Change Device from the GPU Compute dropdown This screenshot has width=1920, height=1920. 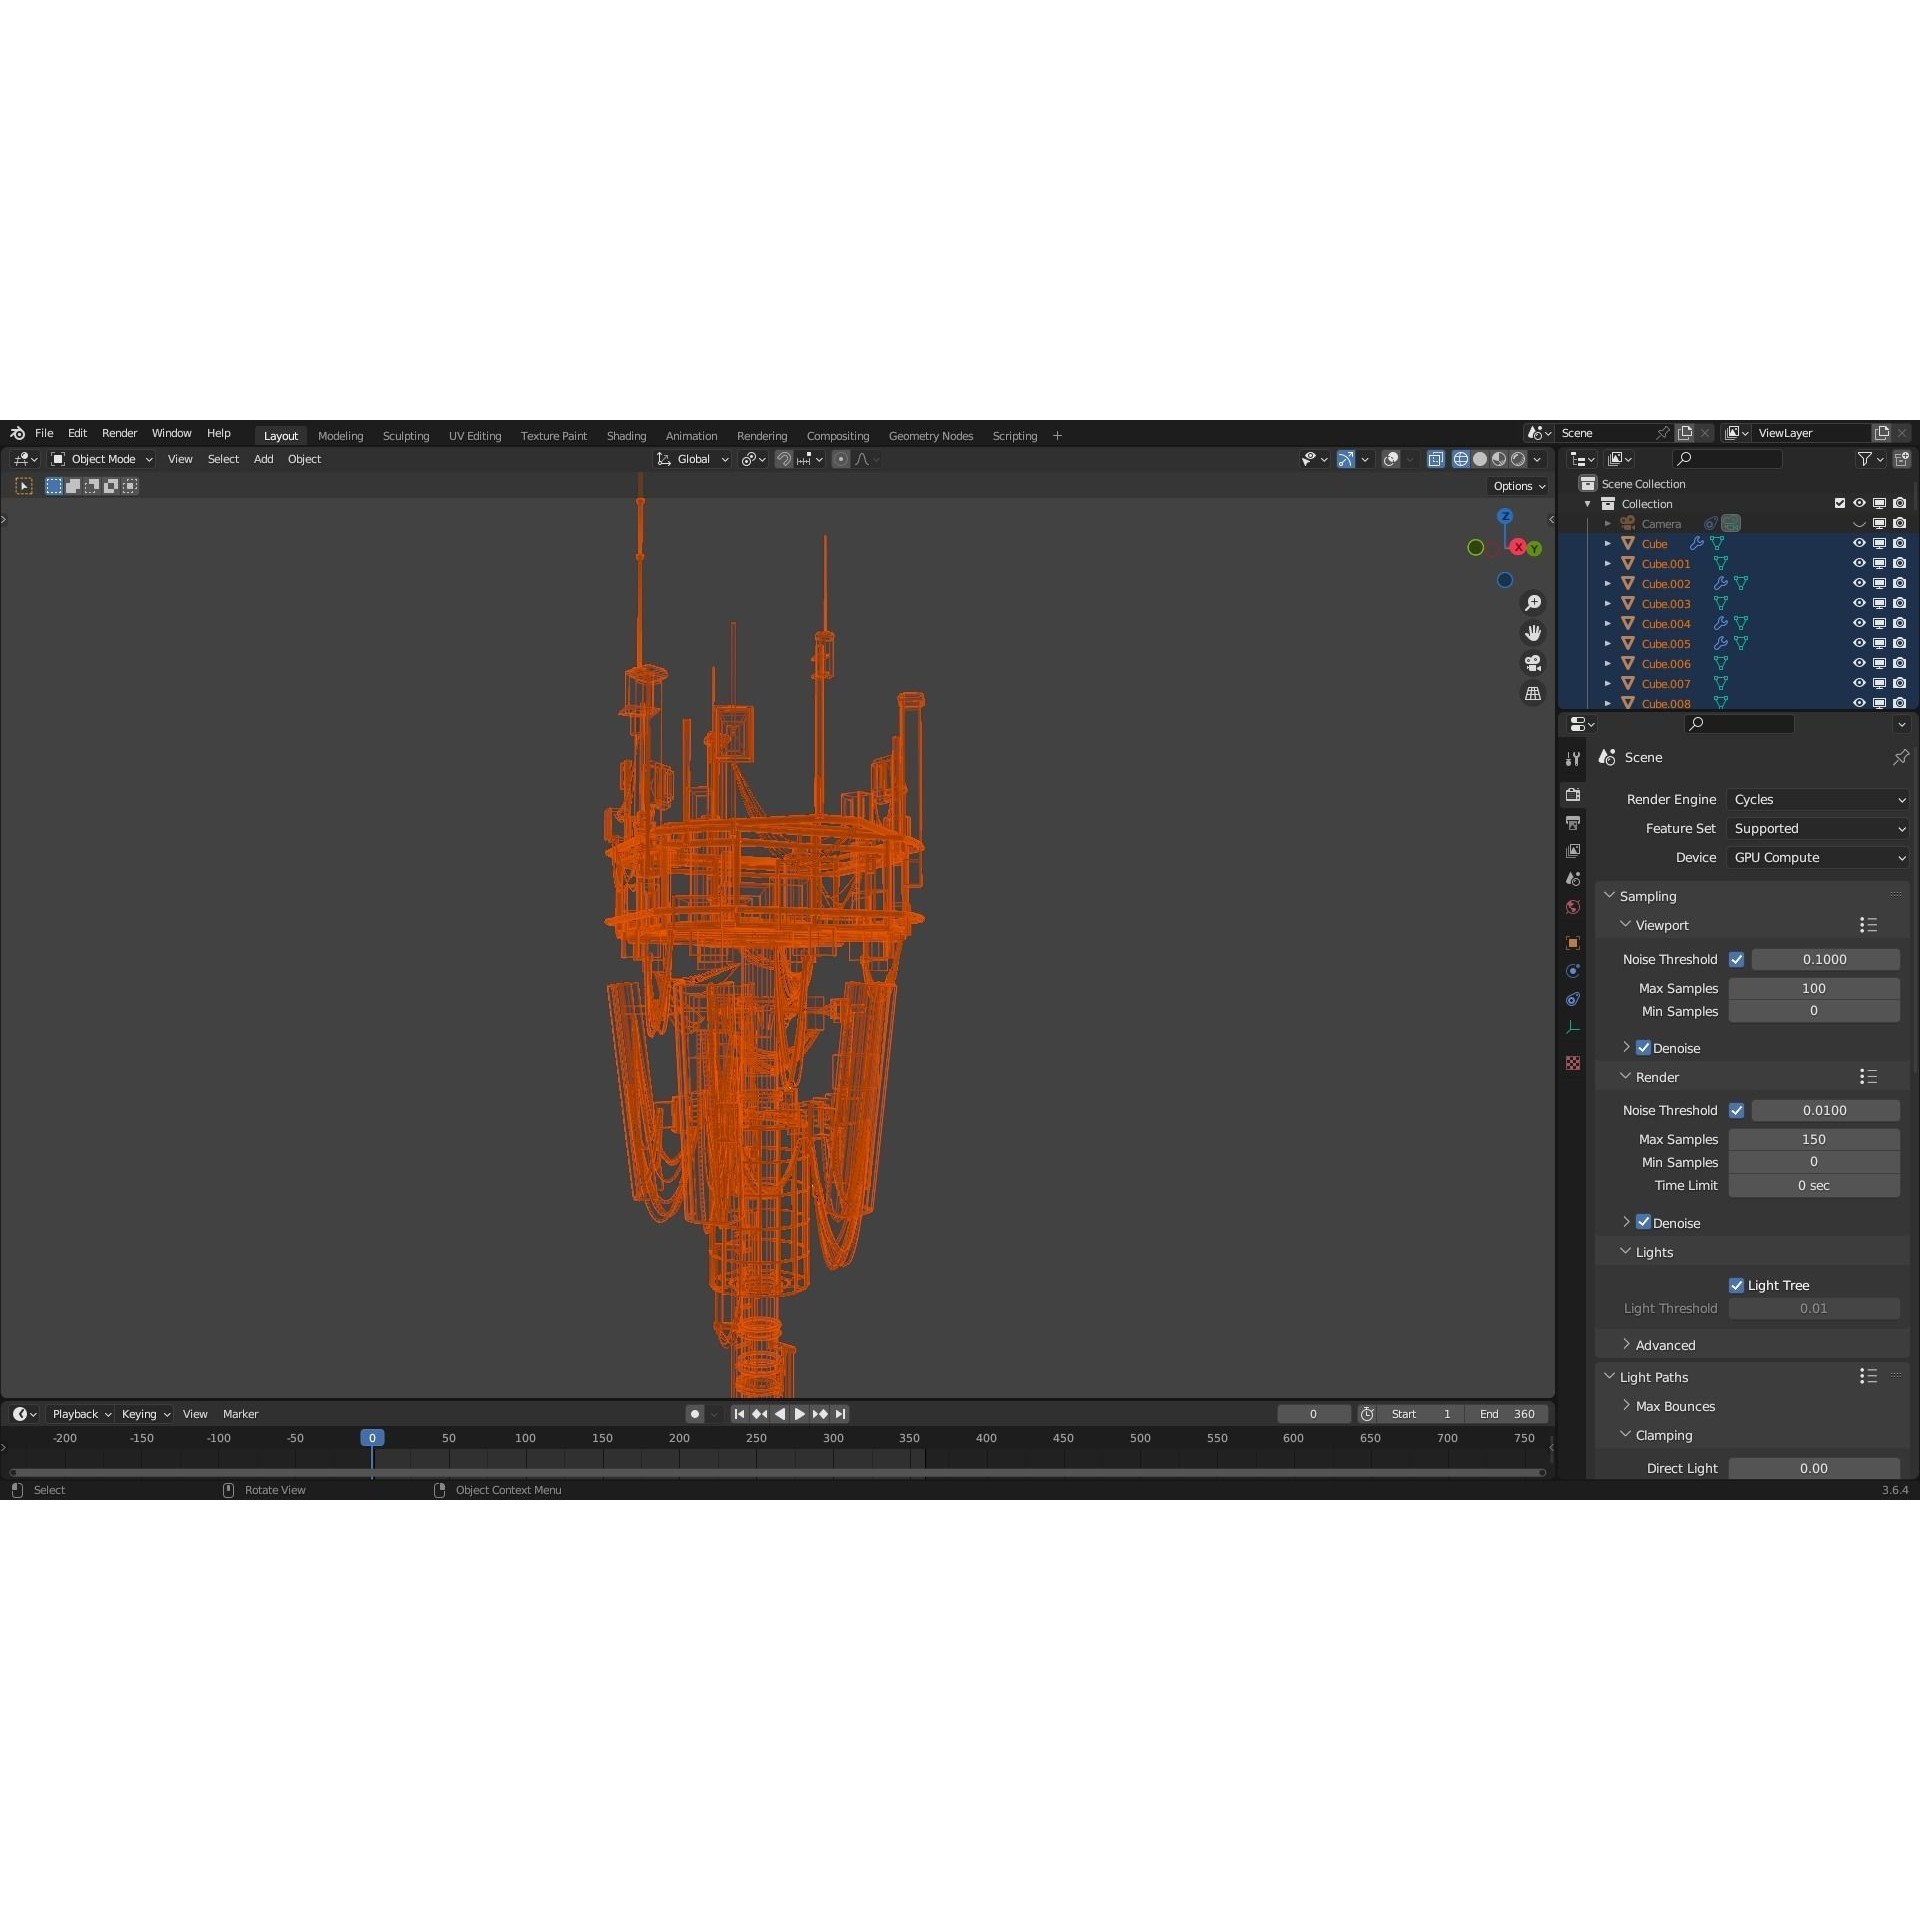[x=1817, y=857]
